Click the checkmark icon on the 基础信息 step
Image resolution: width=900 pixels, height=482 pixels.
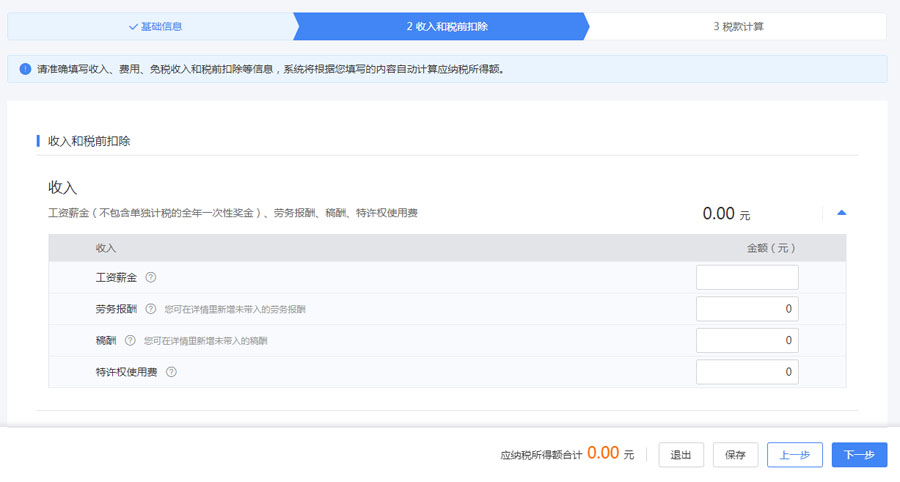click(x=133, y=27)
